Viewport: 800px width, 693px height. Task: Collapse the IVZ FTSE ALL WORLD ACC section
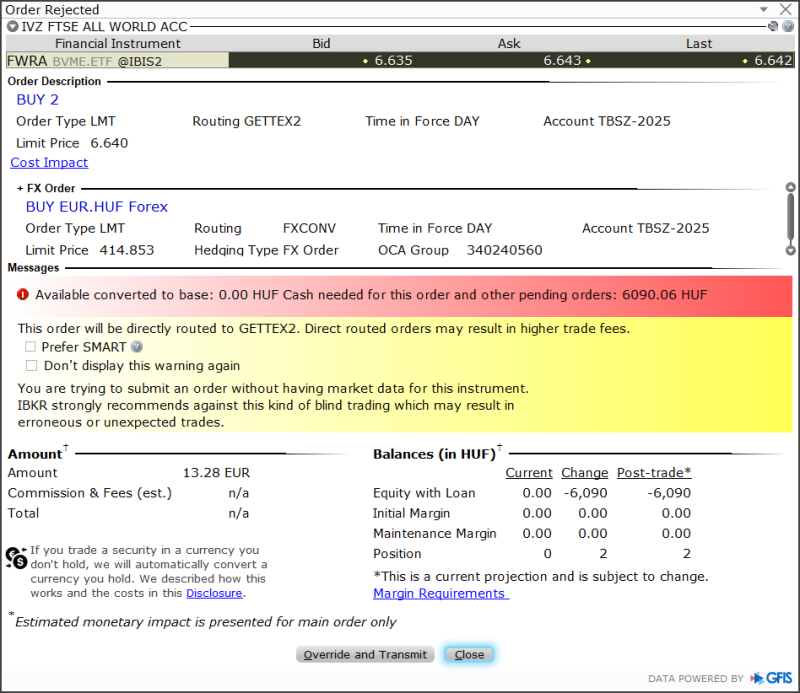(x=12, y=26)
